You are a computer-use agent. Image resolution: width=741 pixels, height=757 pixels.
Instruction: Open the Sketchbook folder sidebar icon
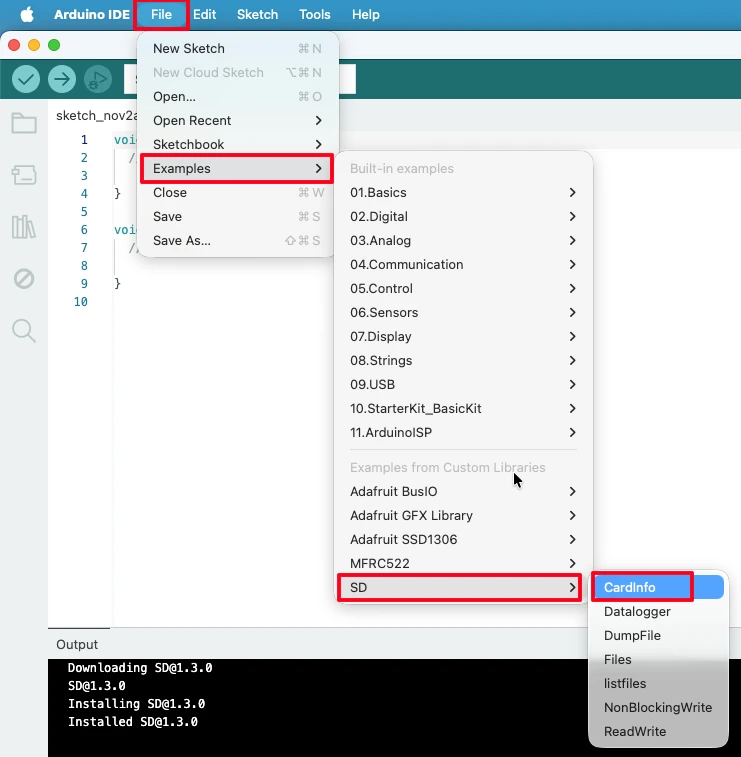[x=24, y=123]
